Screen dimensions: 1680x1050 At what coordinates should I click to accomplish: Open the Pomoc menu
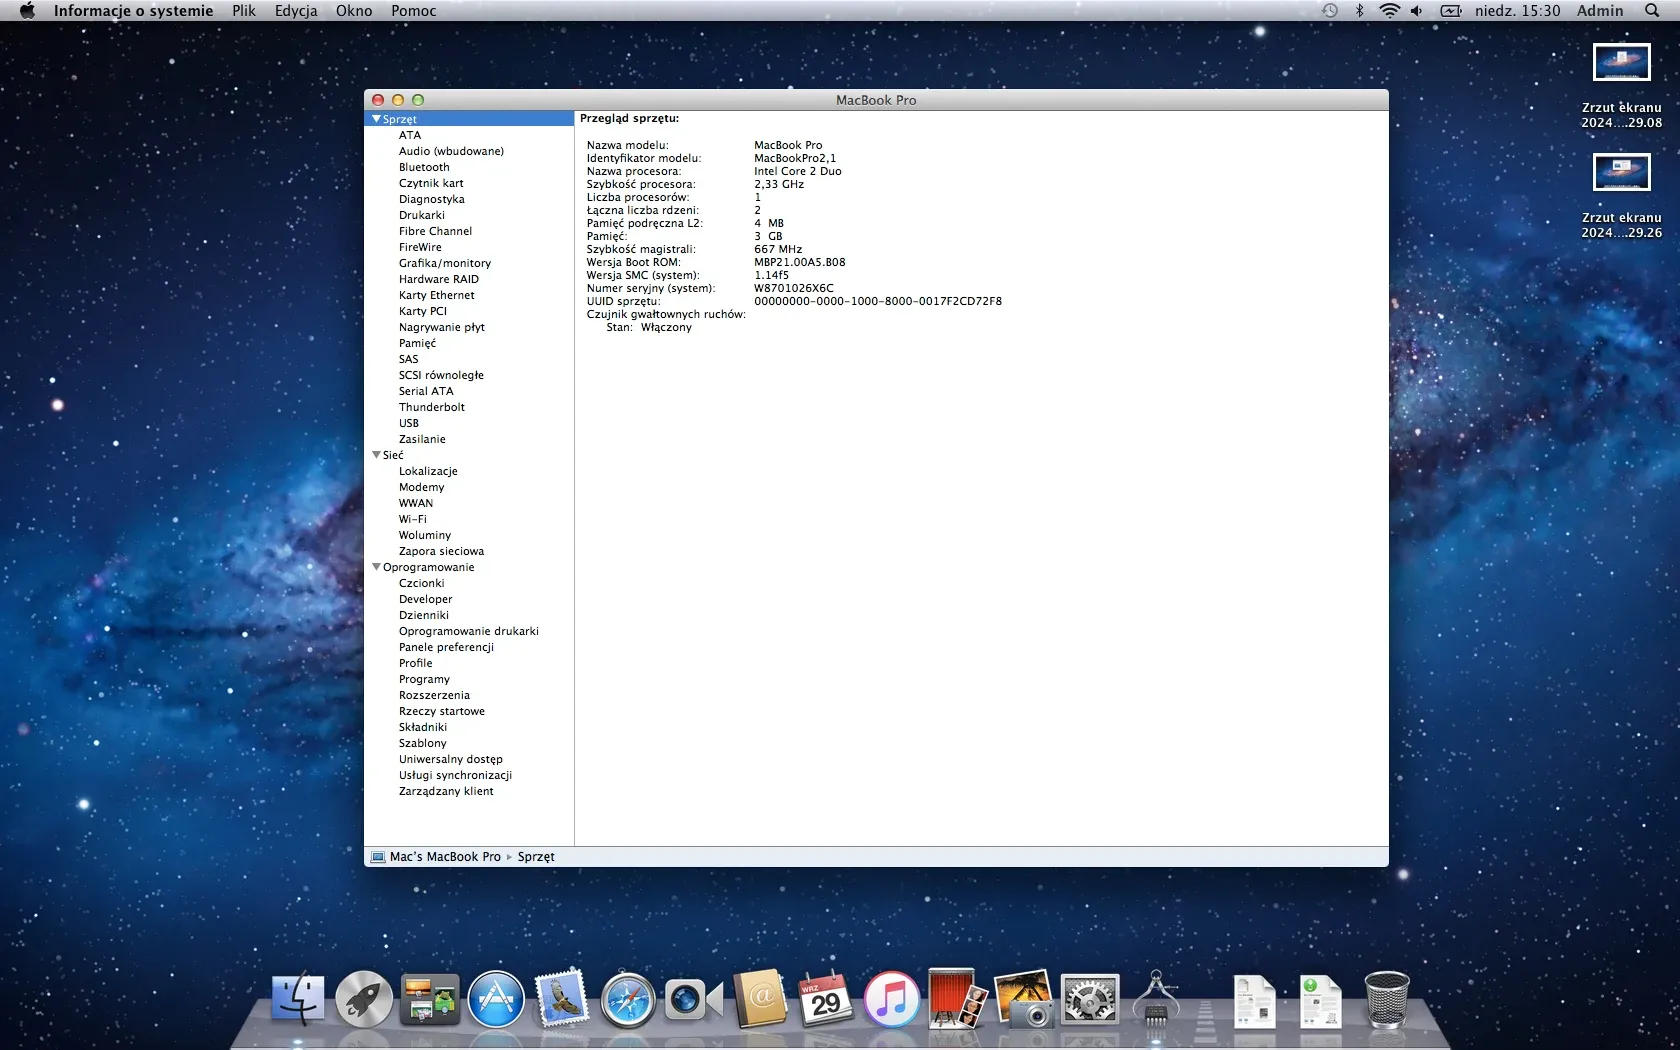(x=414, y=11)
